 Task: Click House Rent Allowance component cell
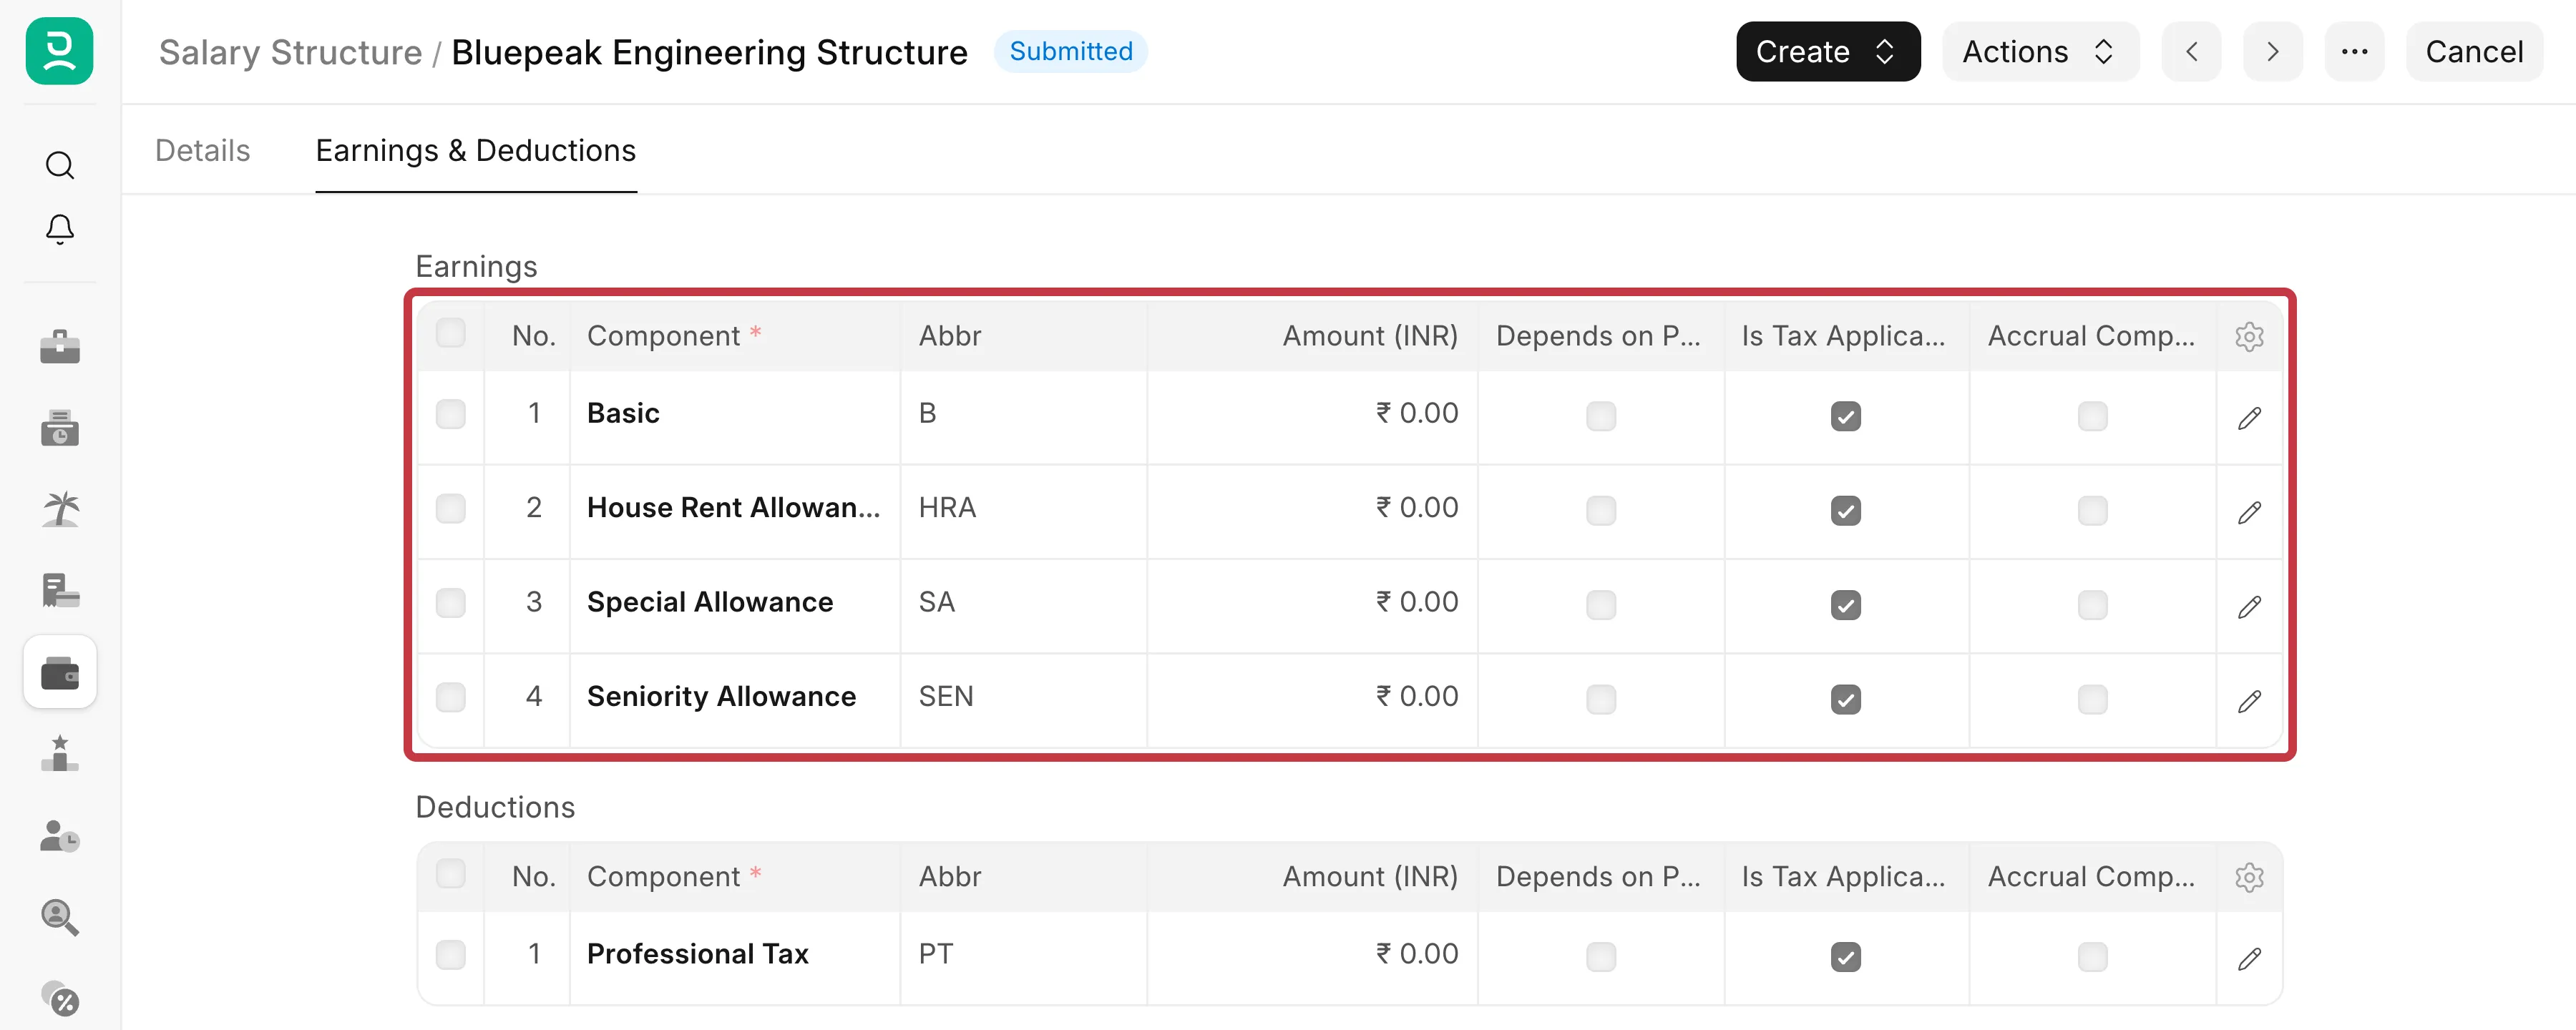coord(735,511)
